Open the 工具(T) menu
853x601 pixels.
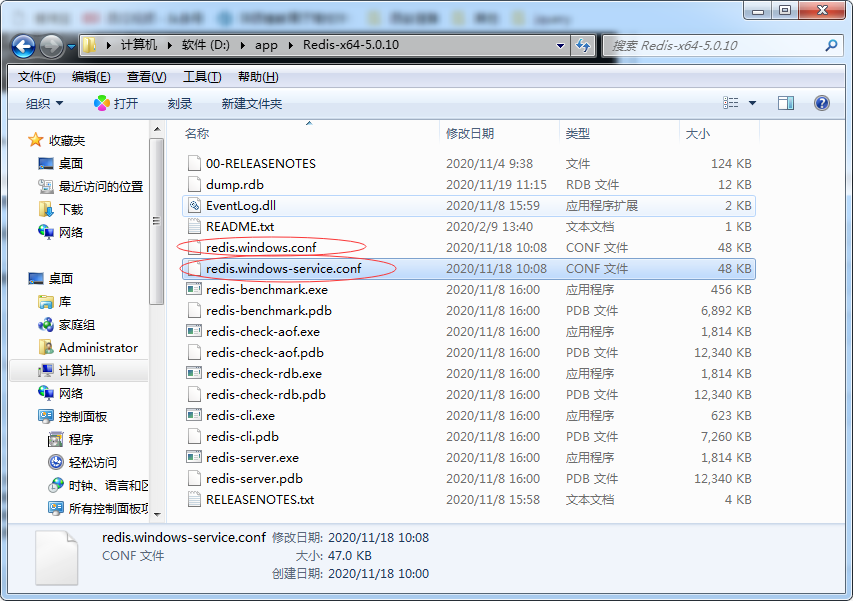click(x=202, y=77)
